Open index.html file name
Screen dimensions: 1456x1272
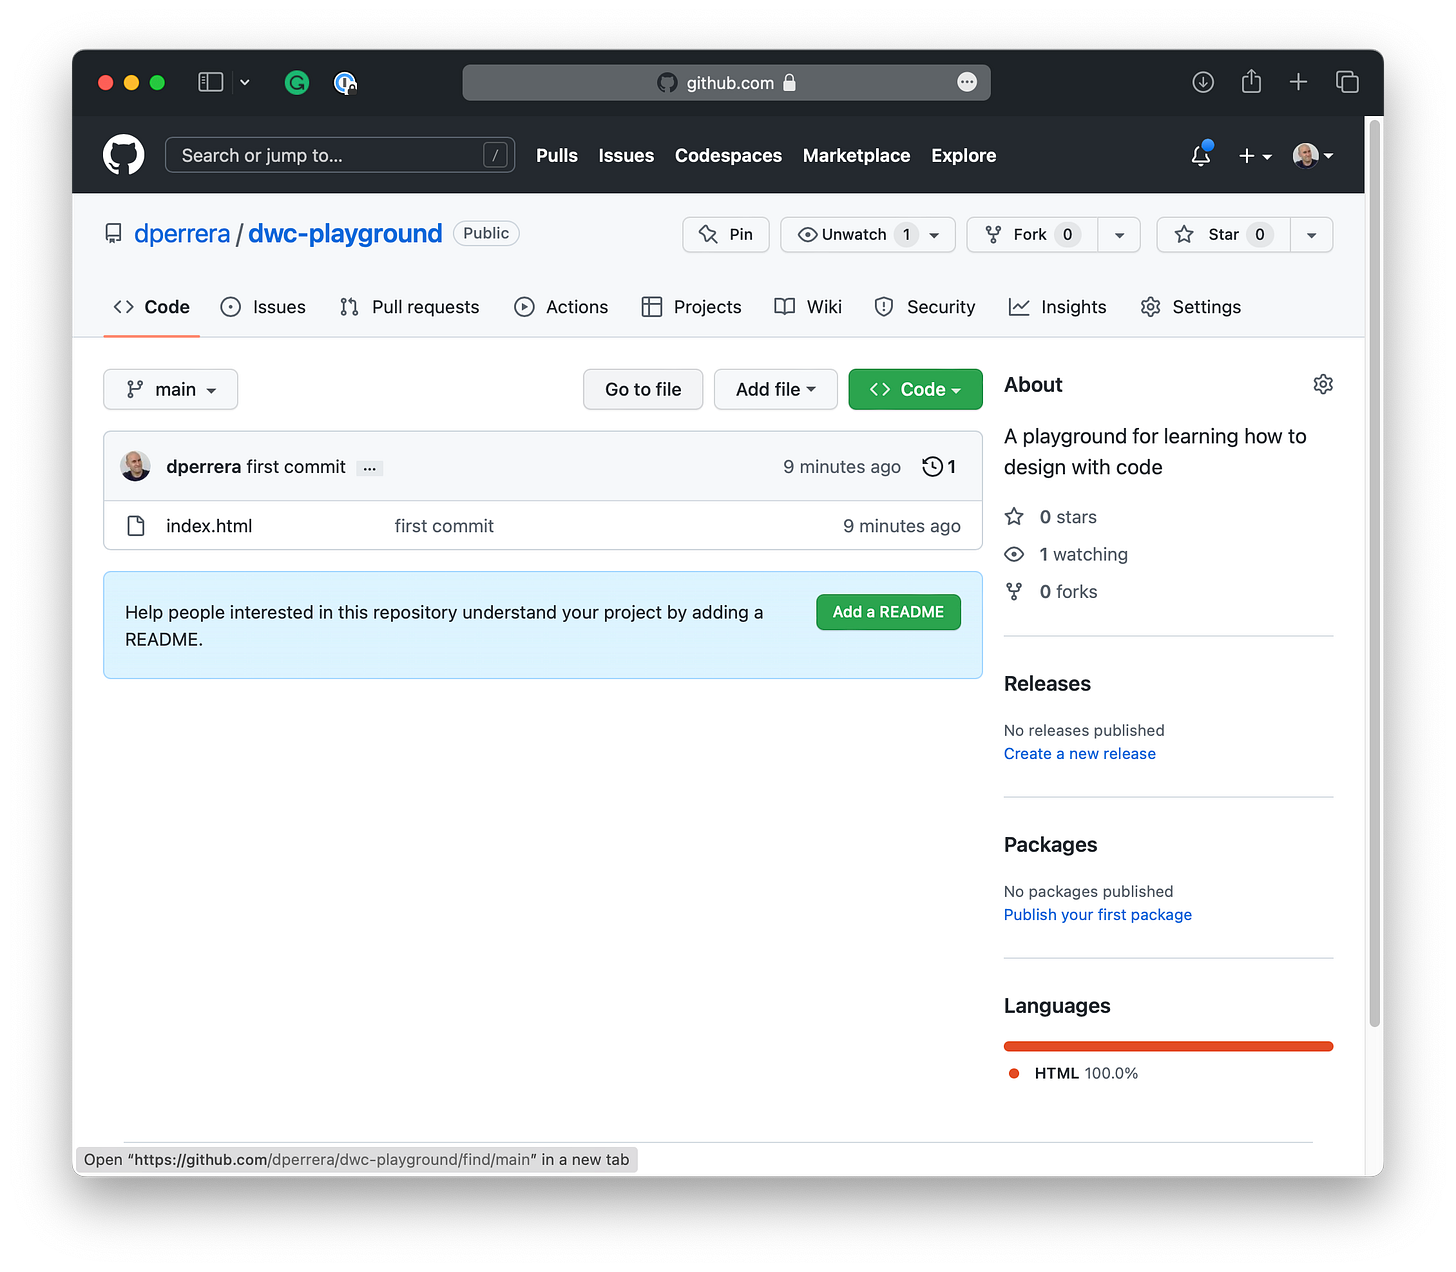pyautogui.click(x=209, y=526)
